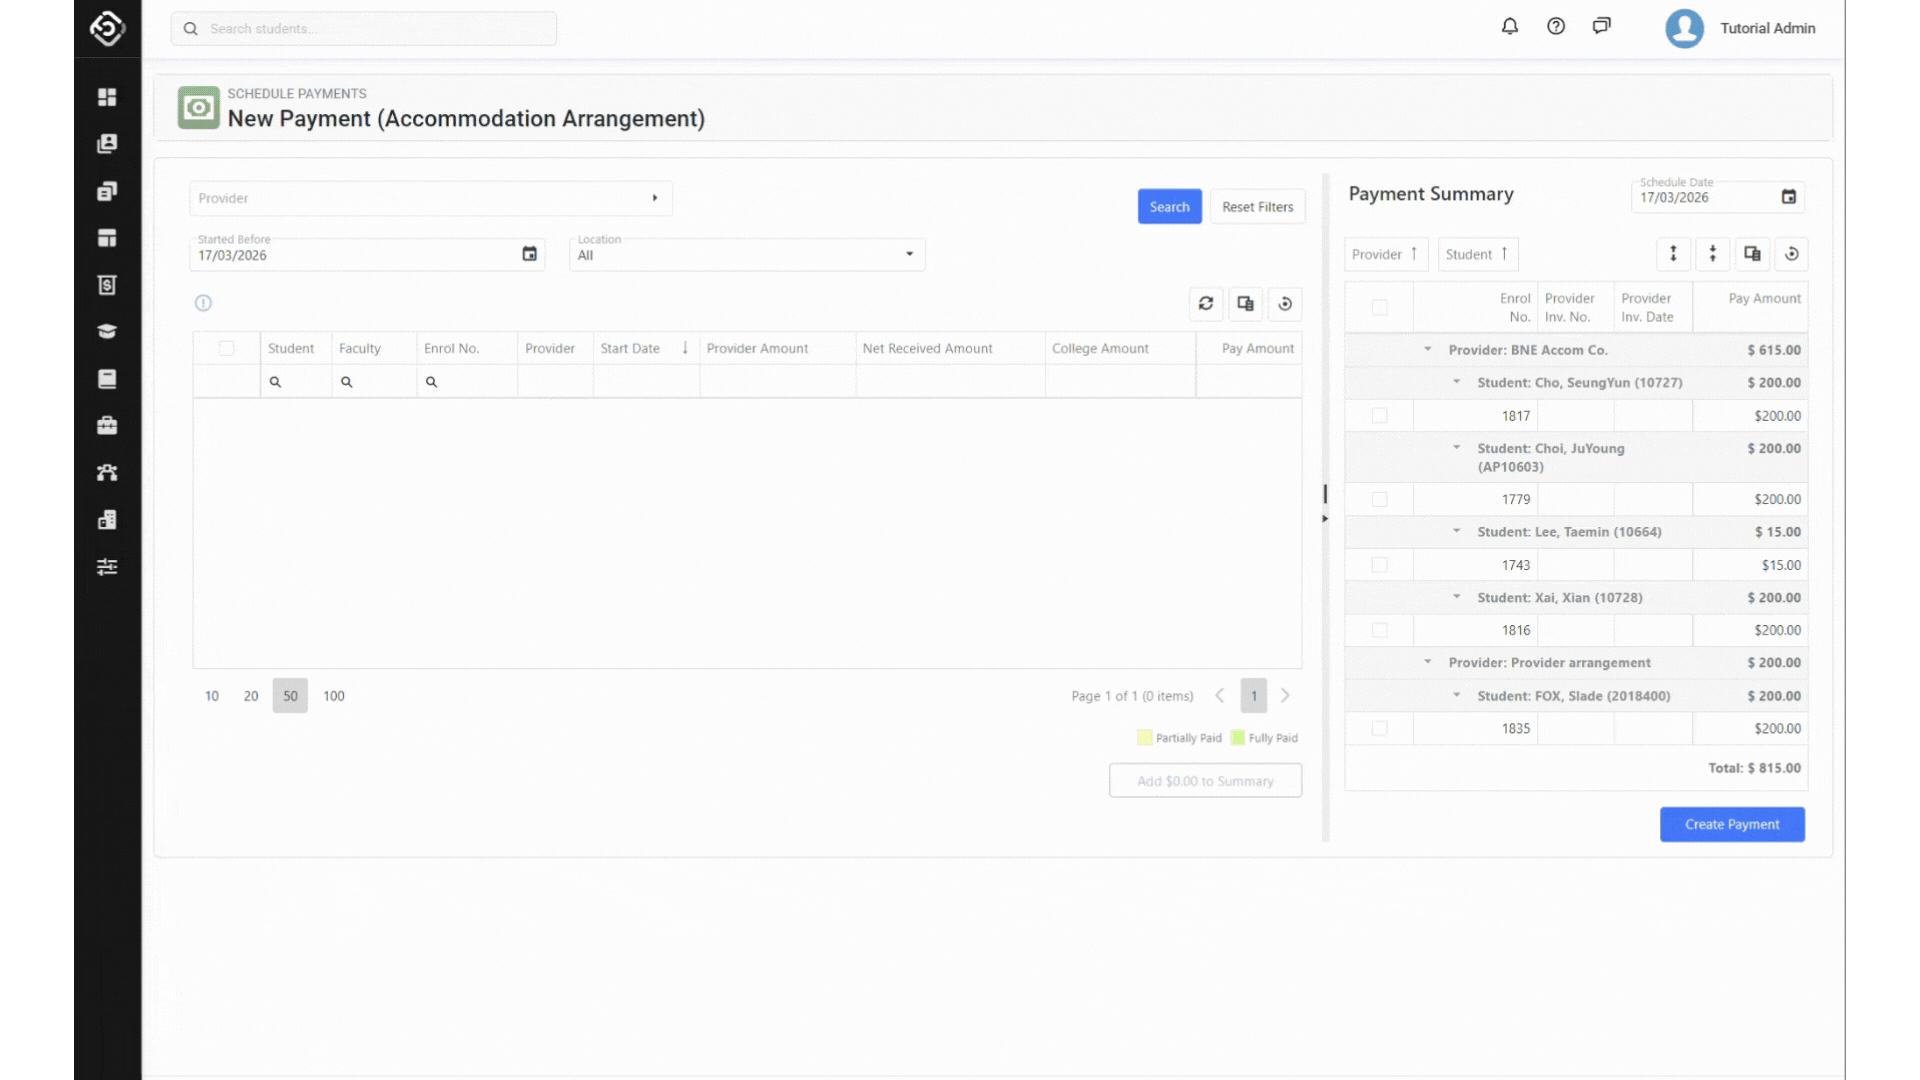Open the settings sliders sidebar icon
The height and width of the screenshot is (1080, 1920).
(x=107, y=567)
